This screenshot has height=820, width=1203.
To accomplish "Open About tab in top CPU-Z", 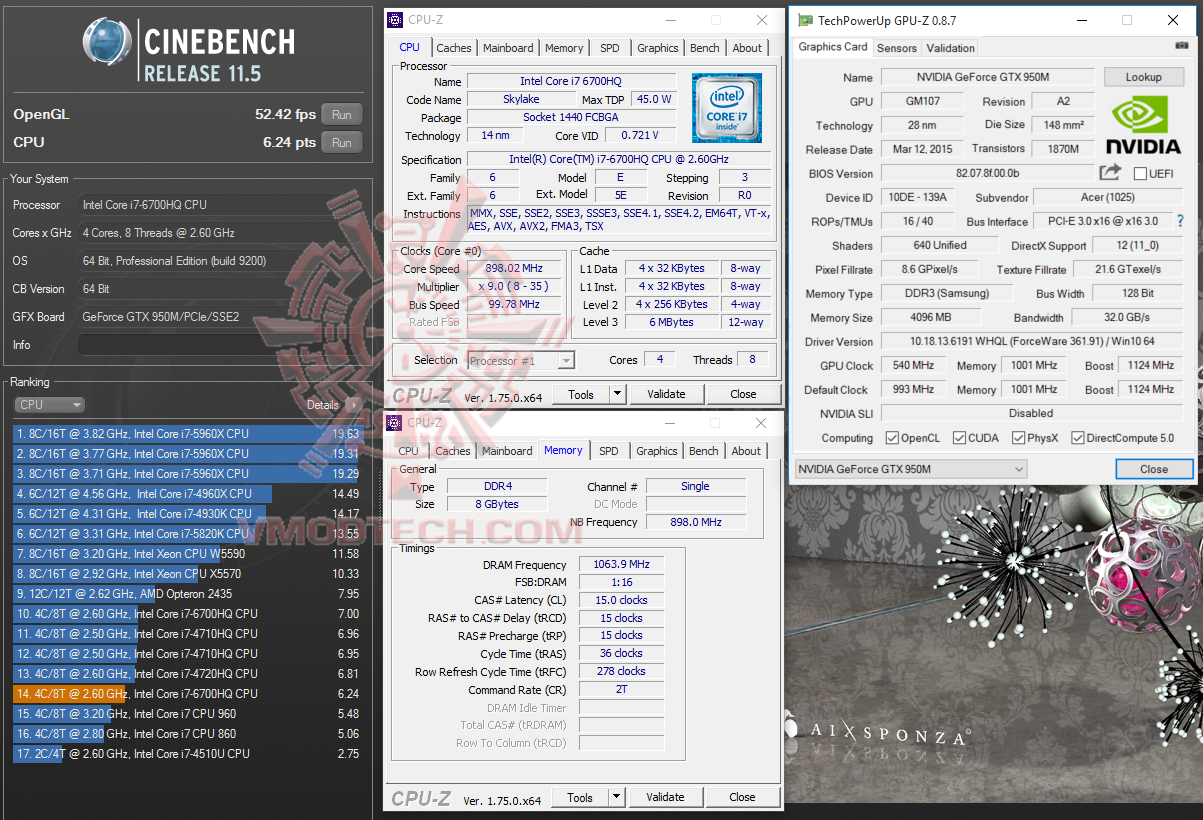I will click(x=747, y=48).
